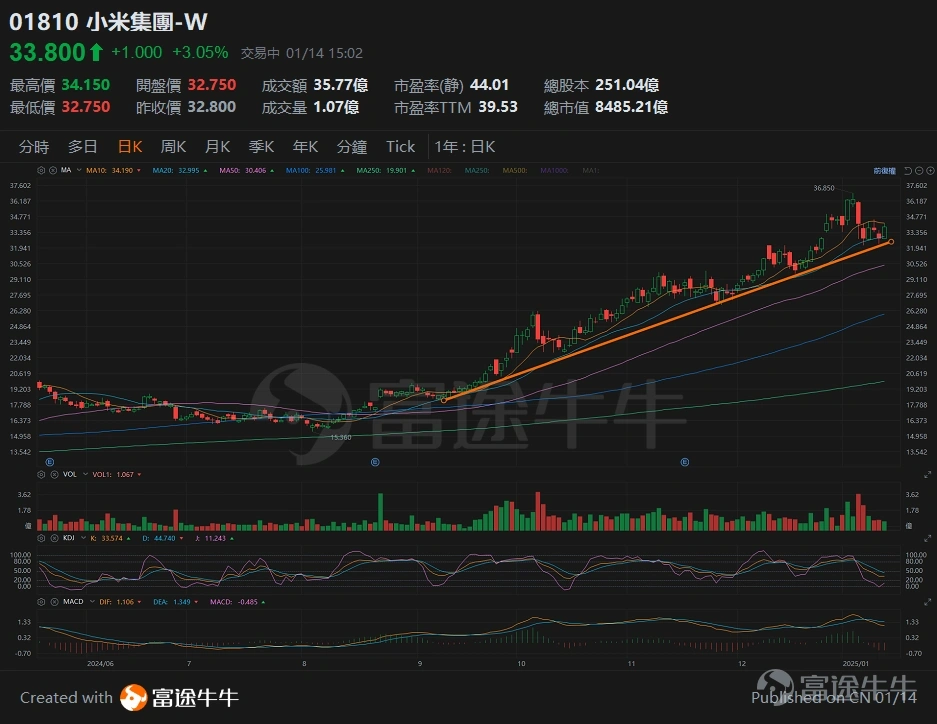Click the 總股本 value 251.04億

pos(627,85)
